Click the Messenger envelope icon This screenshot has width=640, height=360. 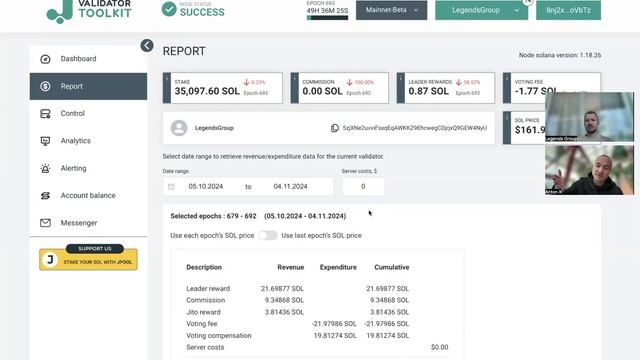coord(45,223)
